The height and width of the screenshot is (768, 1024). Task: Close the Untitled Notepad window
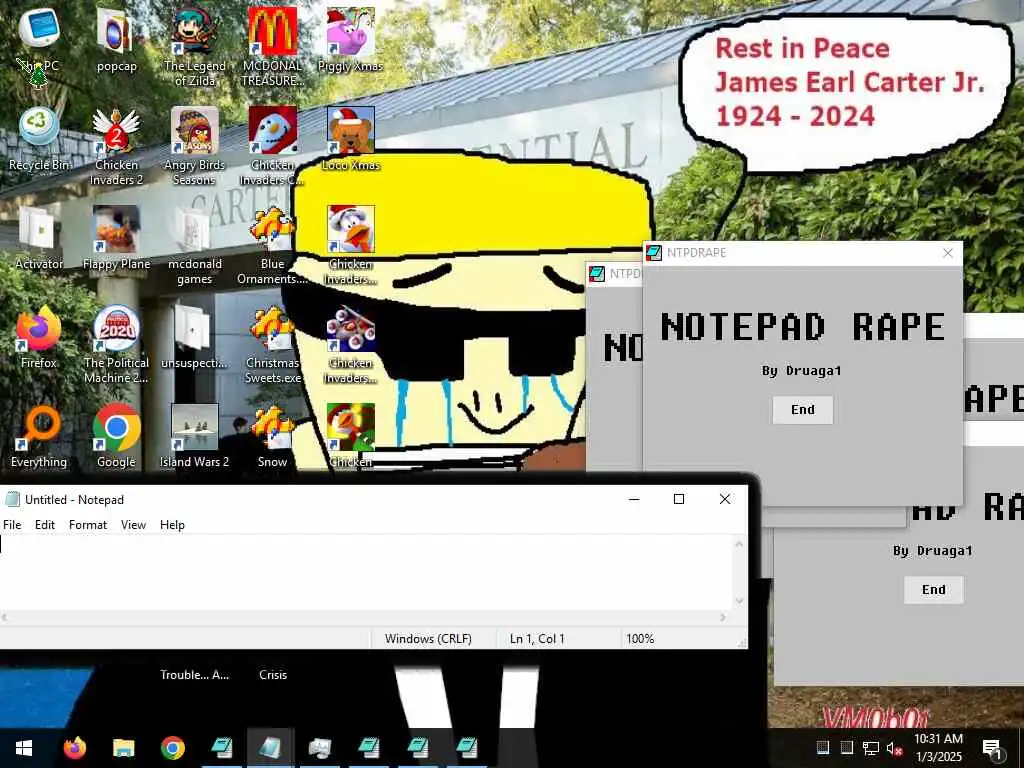pyautogui.click(x=725, y=499)
